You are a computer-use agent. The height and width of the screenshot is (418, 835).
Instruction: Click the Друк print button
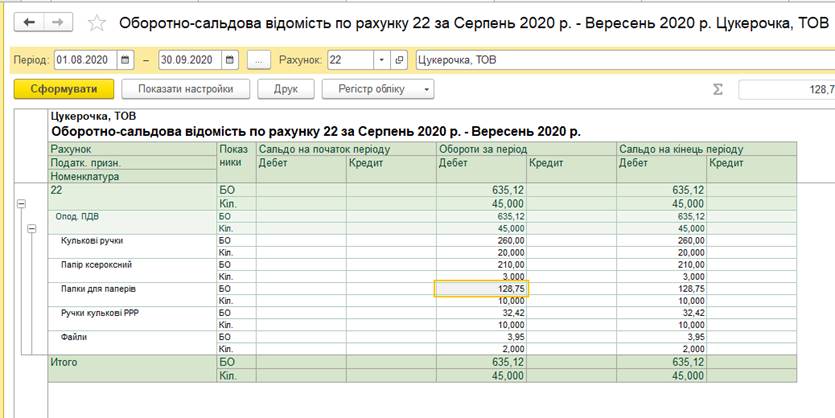click(x=285, y=89)
